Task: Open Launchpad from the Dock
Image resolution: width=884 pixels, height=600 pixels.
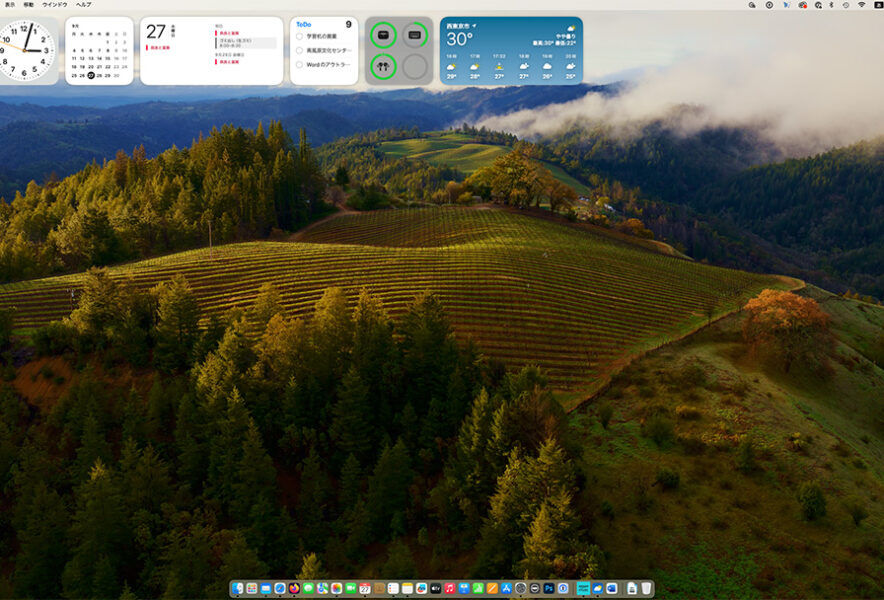Action: 251,589
